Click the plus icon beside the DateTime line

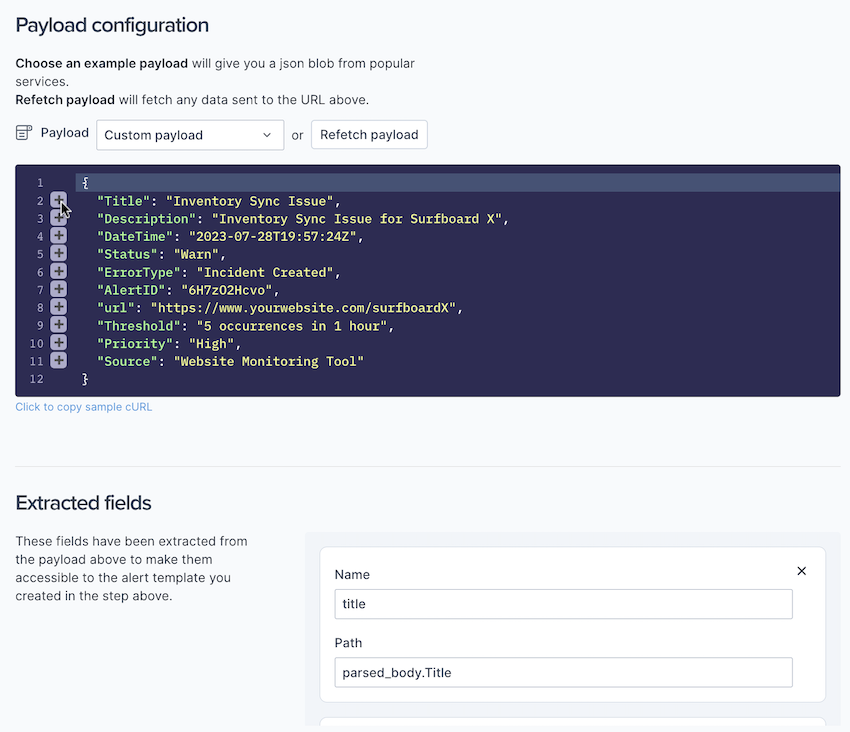(x=58, y=236)
